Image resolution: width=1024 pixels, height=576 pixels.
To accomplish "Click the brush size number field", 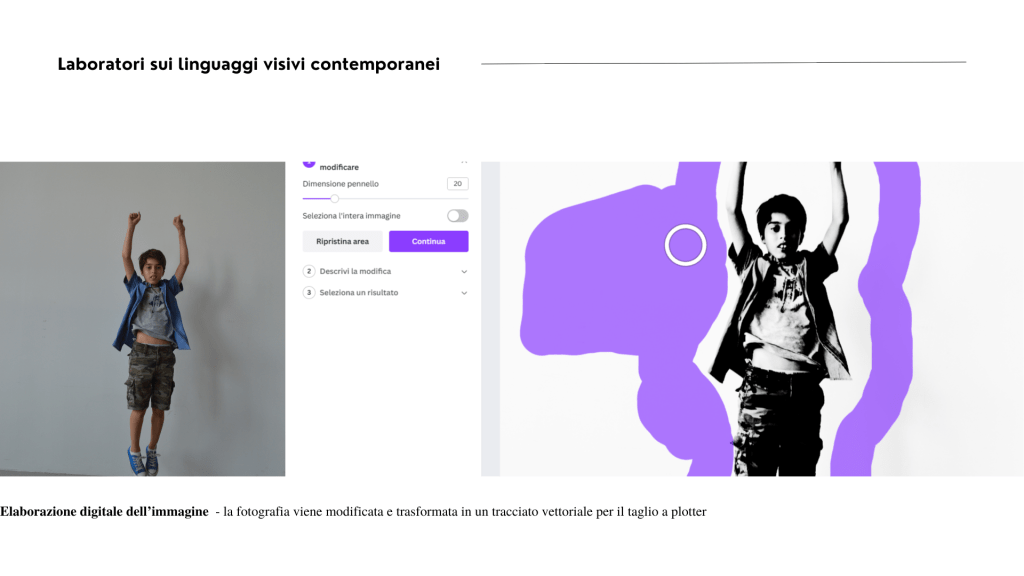I will pos(457,184).
